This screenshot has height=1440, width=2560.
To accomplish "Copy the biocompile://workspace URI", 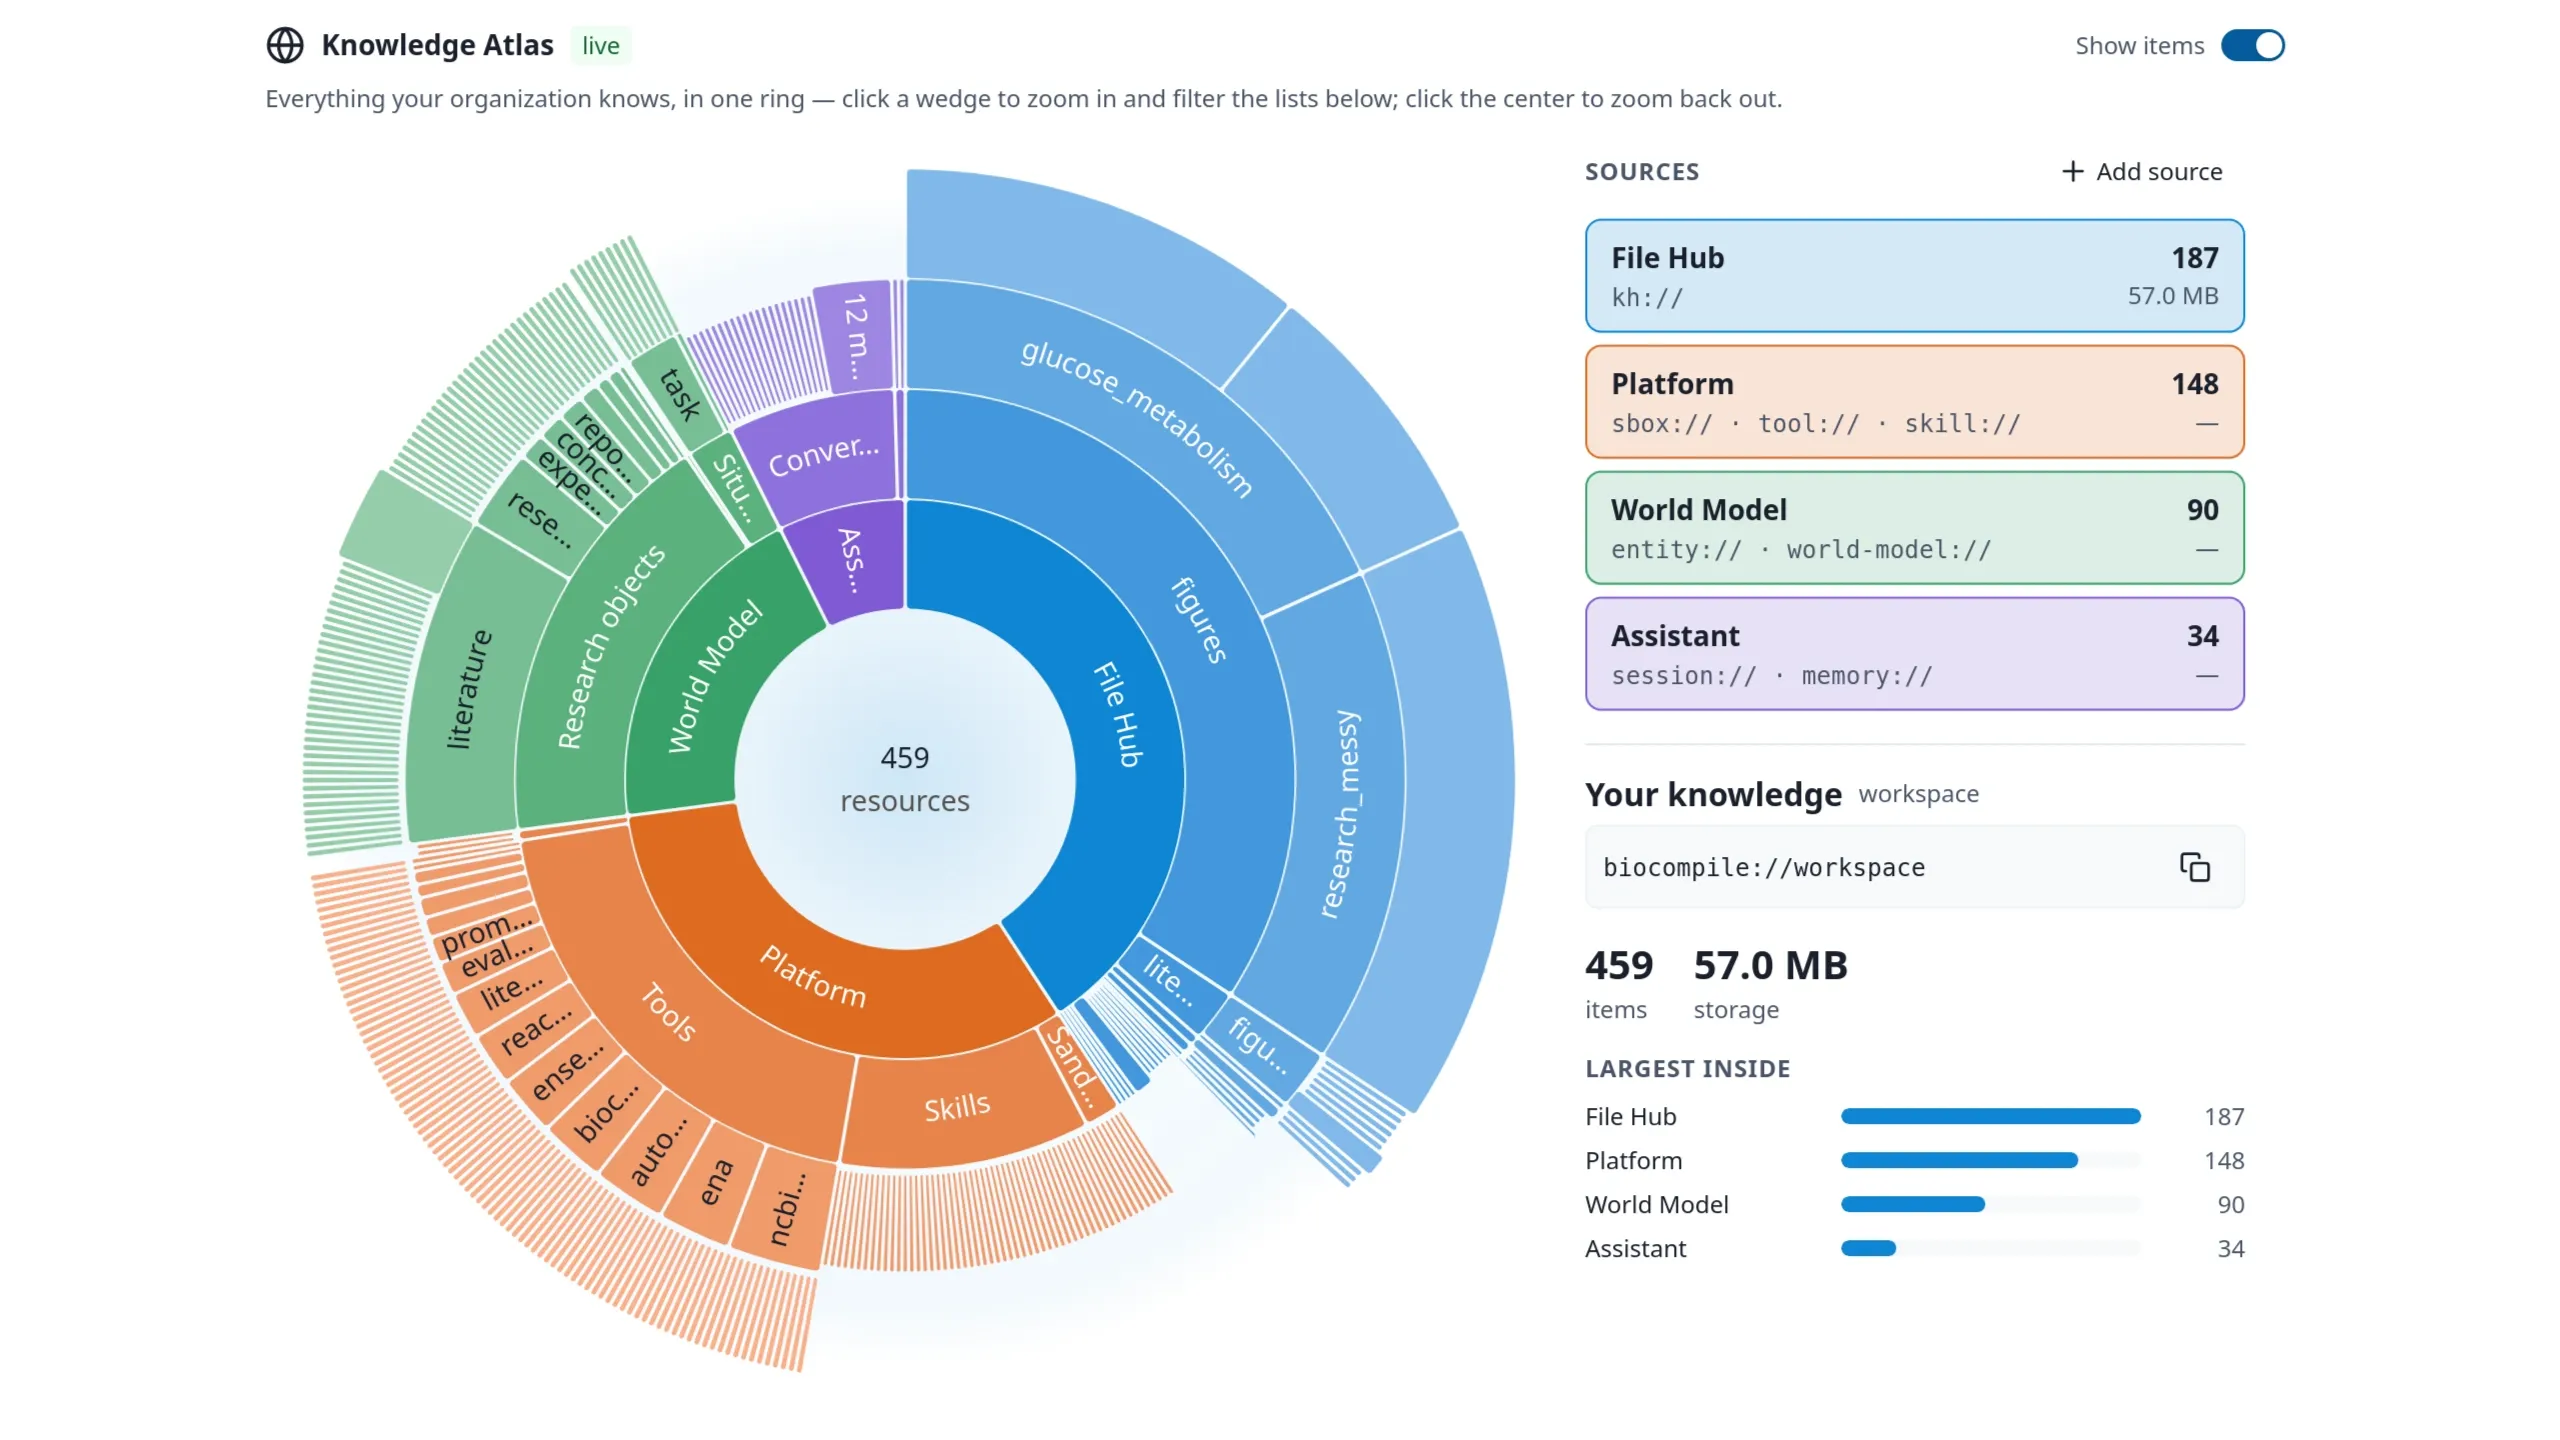I will coord(2194,867).
